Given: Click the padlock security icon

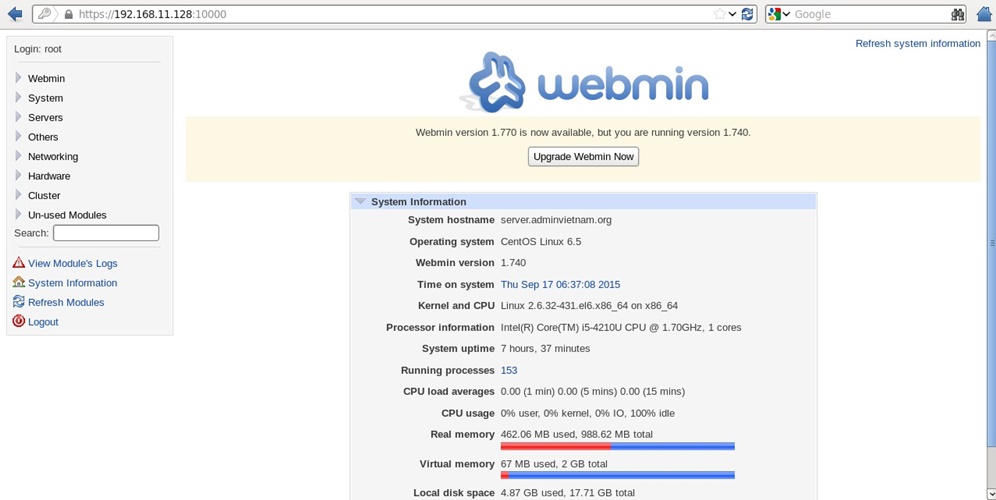Looking at the screenshot, I should tap(69, 14).
